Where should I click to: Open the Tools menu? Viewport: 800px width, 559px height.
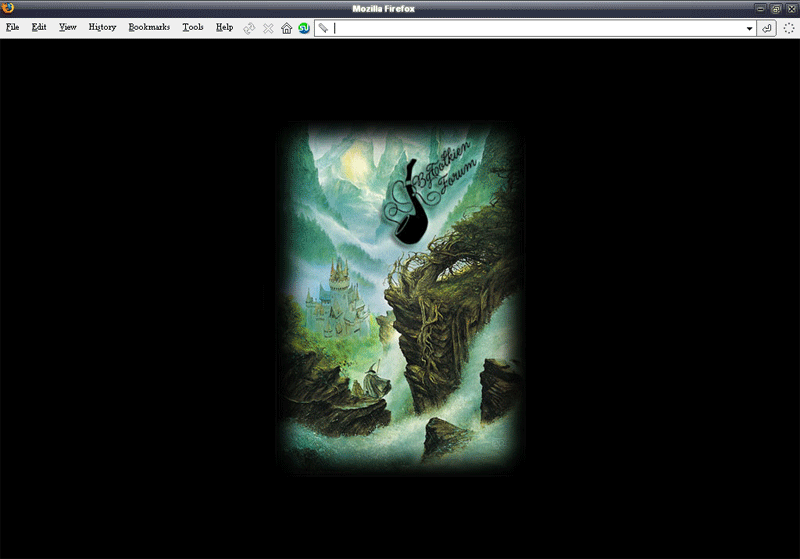[x=193, y=27]
